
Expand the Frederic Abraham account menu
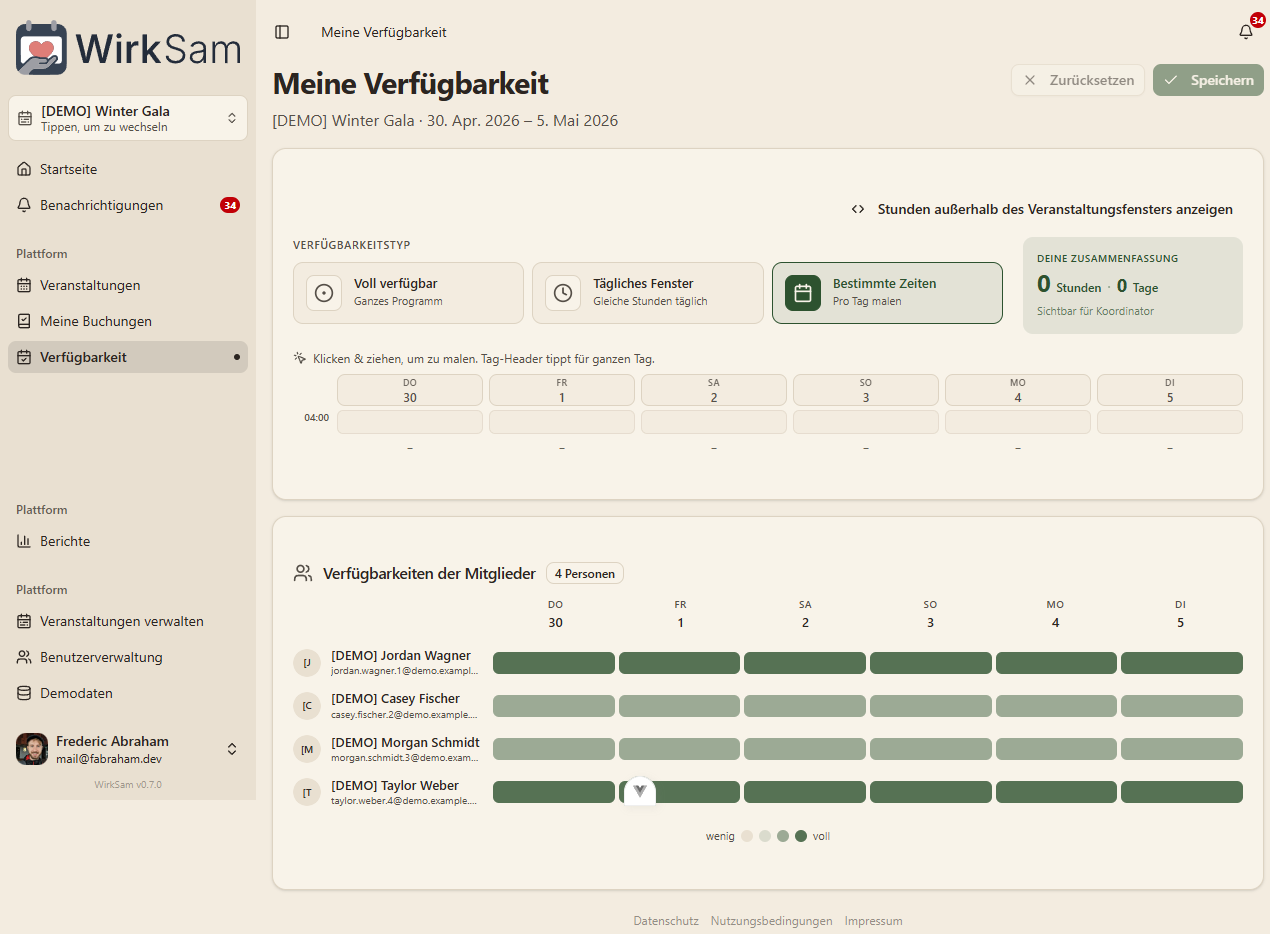click(x=128, y=749)
